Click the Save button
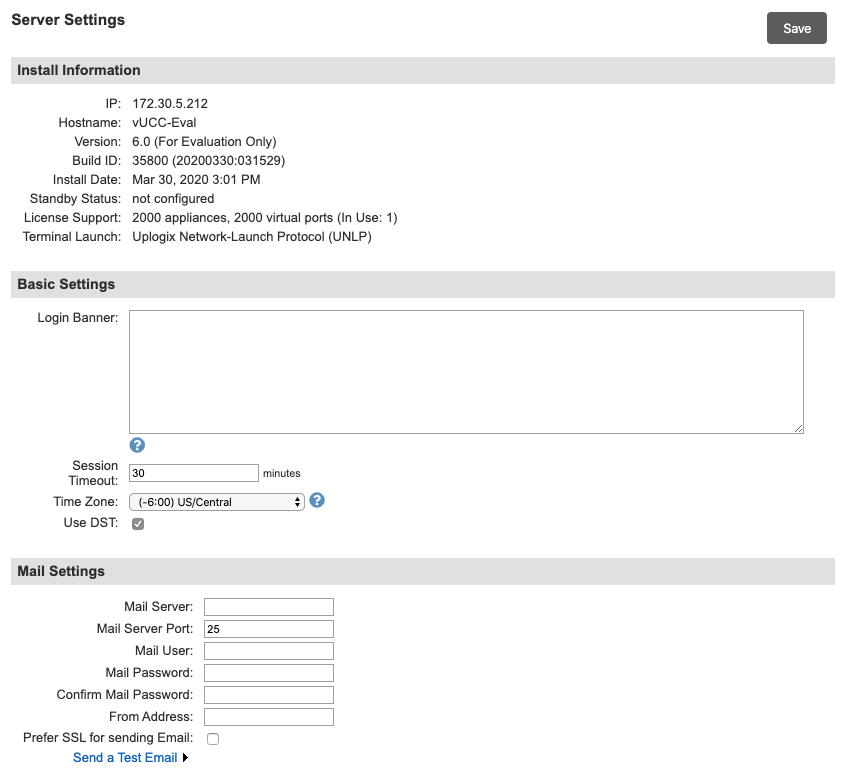The height and width of the screenshot is (775, 843). coord(796,28)
